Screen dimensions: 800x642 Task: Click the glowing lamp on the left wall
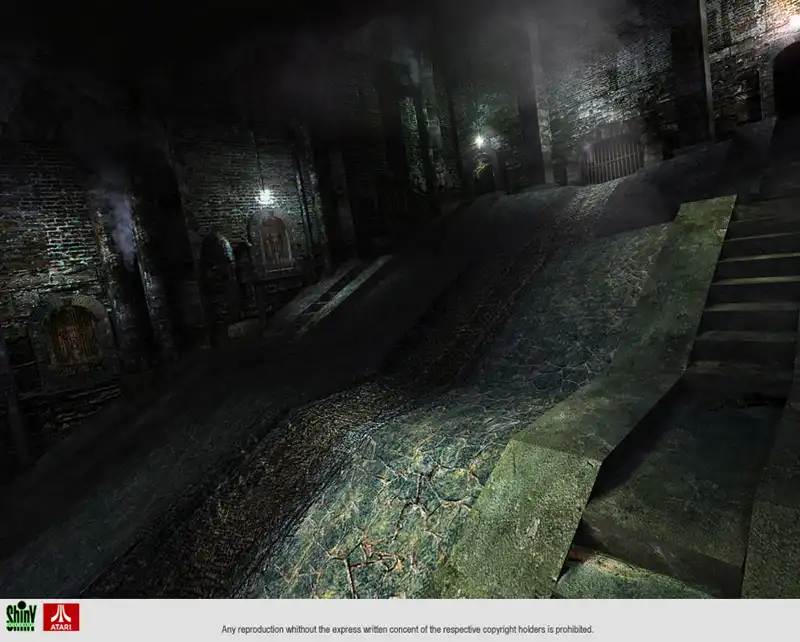pos(265,197)
